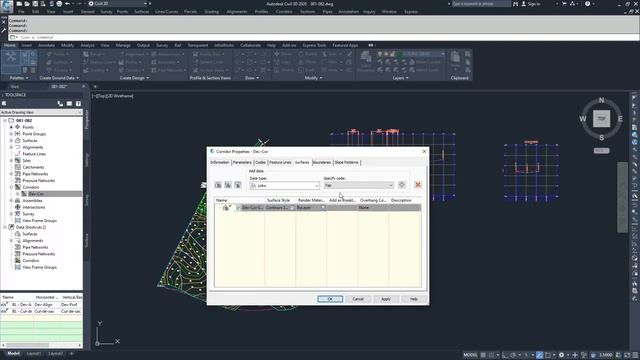640x360 pixels.
Task: Click the red delete surface item icon
Action: tap(418, 185)
